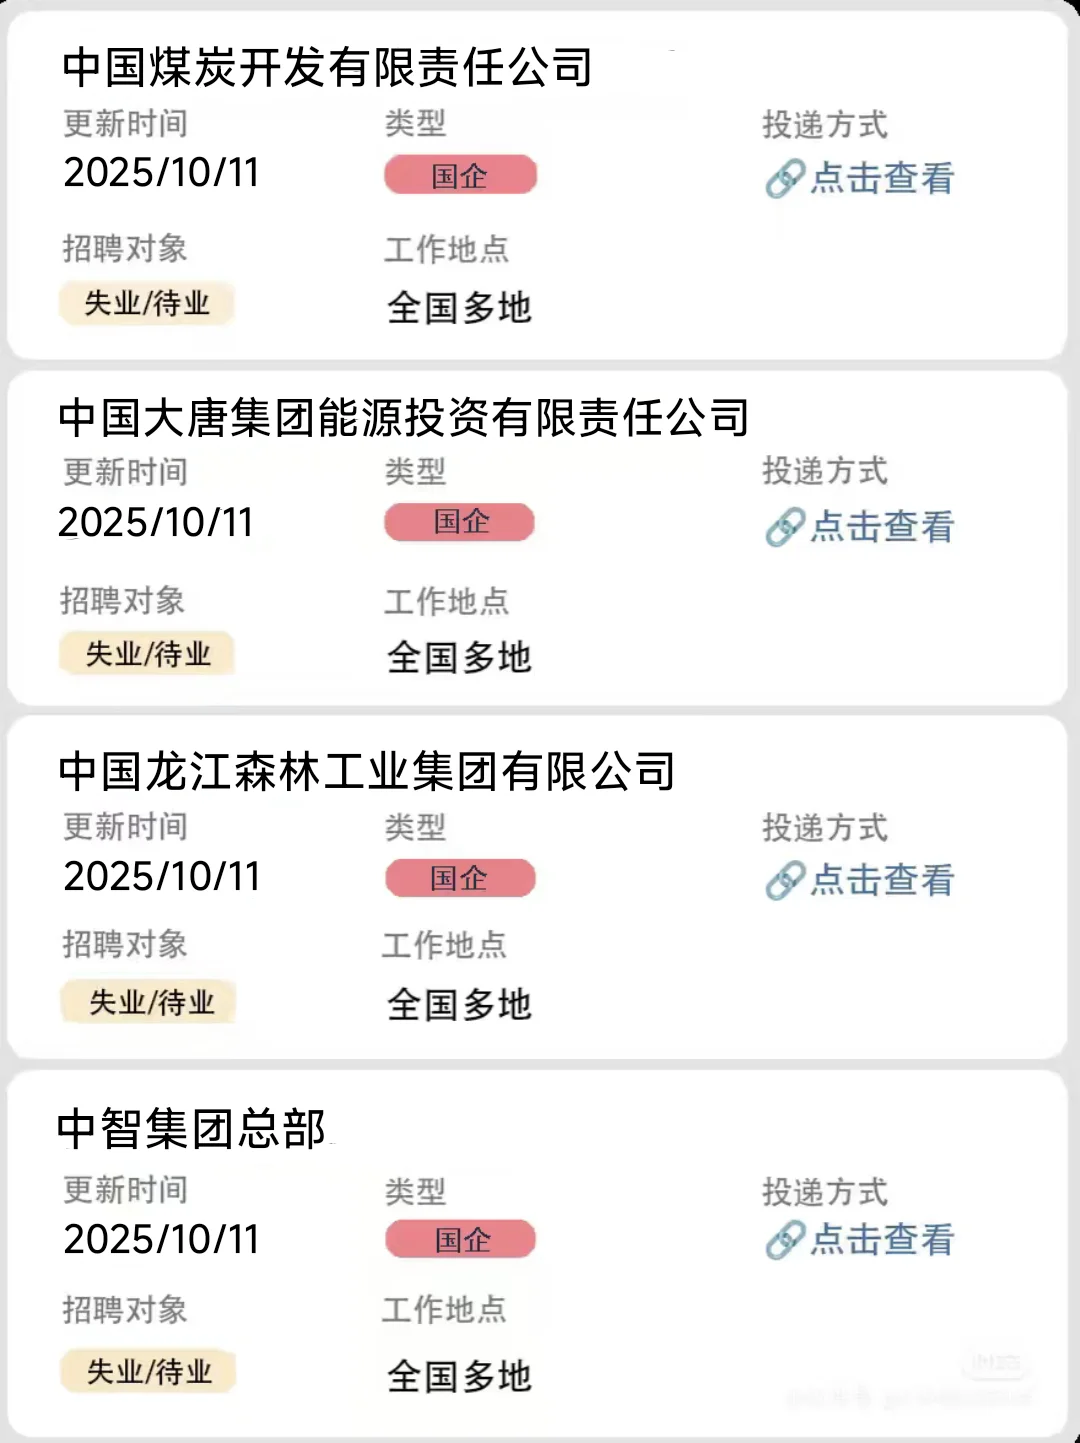Open 点击查看 link for 中国煤炭开发有限责任公司

pos(882,179)
